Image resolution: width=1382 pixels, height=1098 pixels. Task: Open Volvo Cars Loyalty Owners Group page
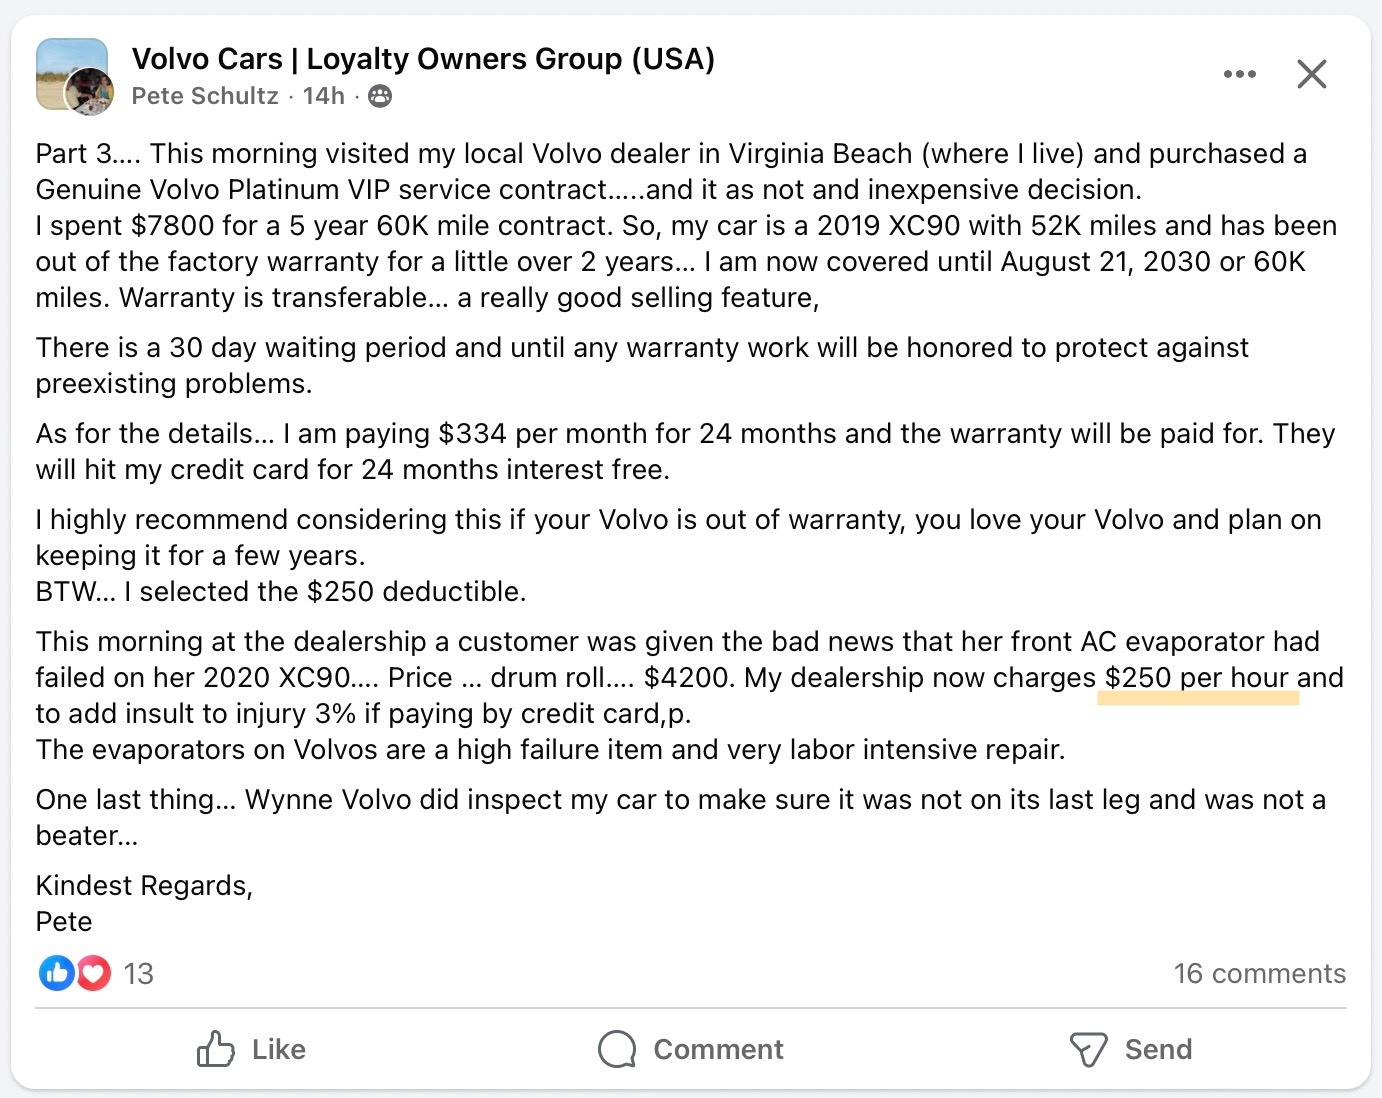pyautogui.click(x=423, y=59)
